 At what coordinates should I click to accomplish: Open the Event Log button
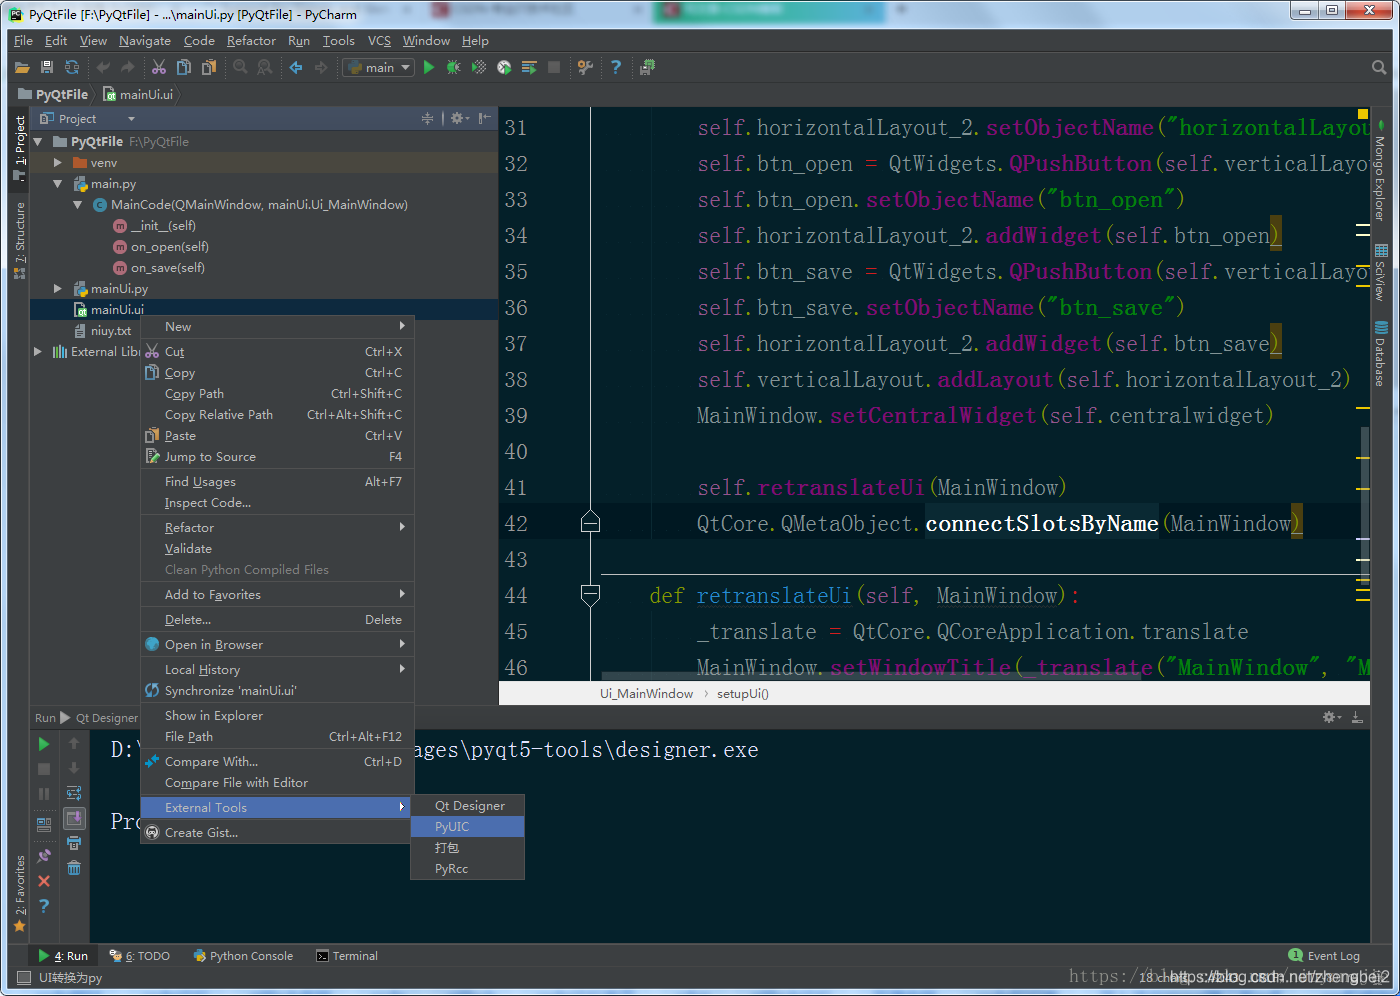tap(1324, 956)
